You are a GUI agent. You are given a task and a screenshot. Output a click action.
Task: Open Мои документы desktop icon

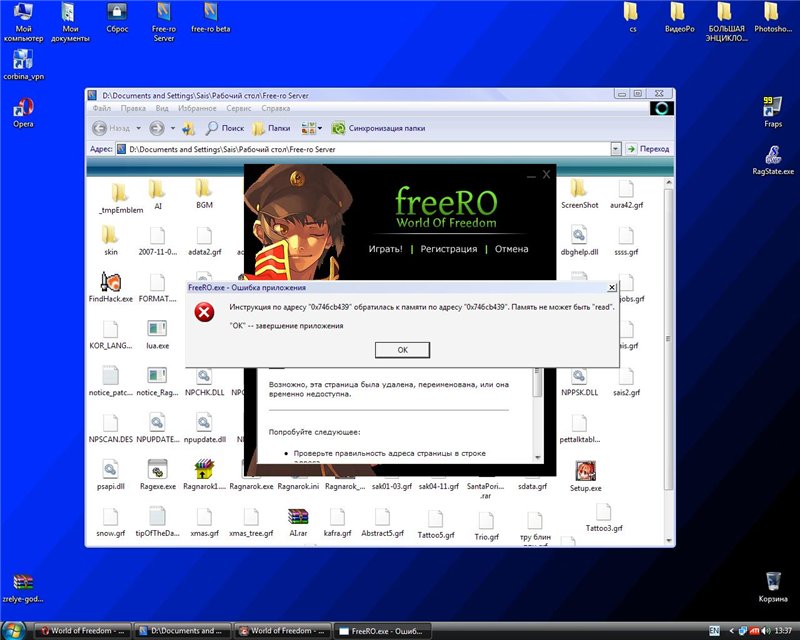pos(70,21)
